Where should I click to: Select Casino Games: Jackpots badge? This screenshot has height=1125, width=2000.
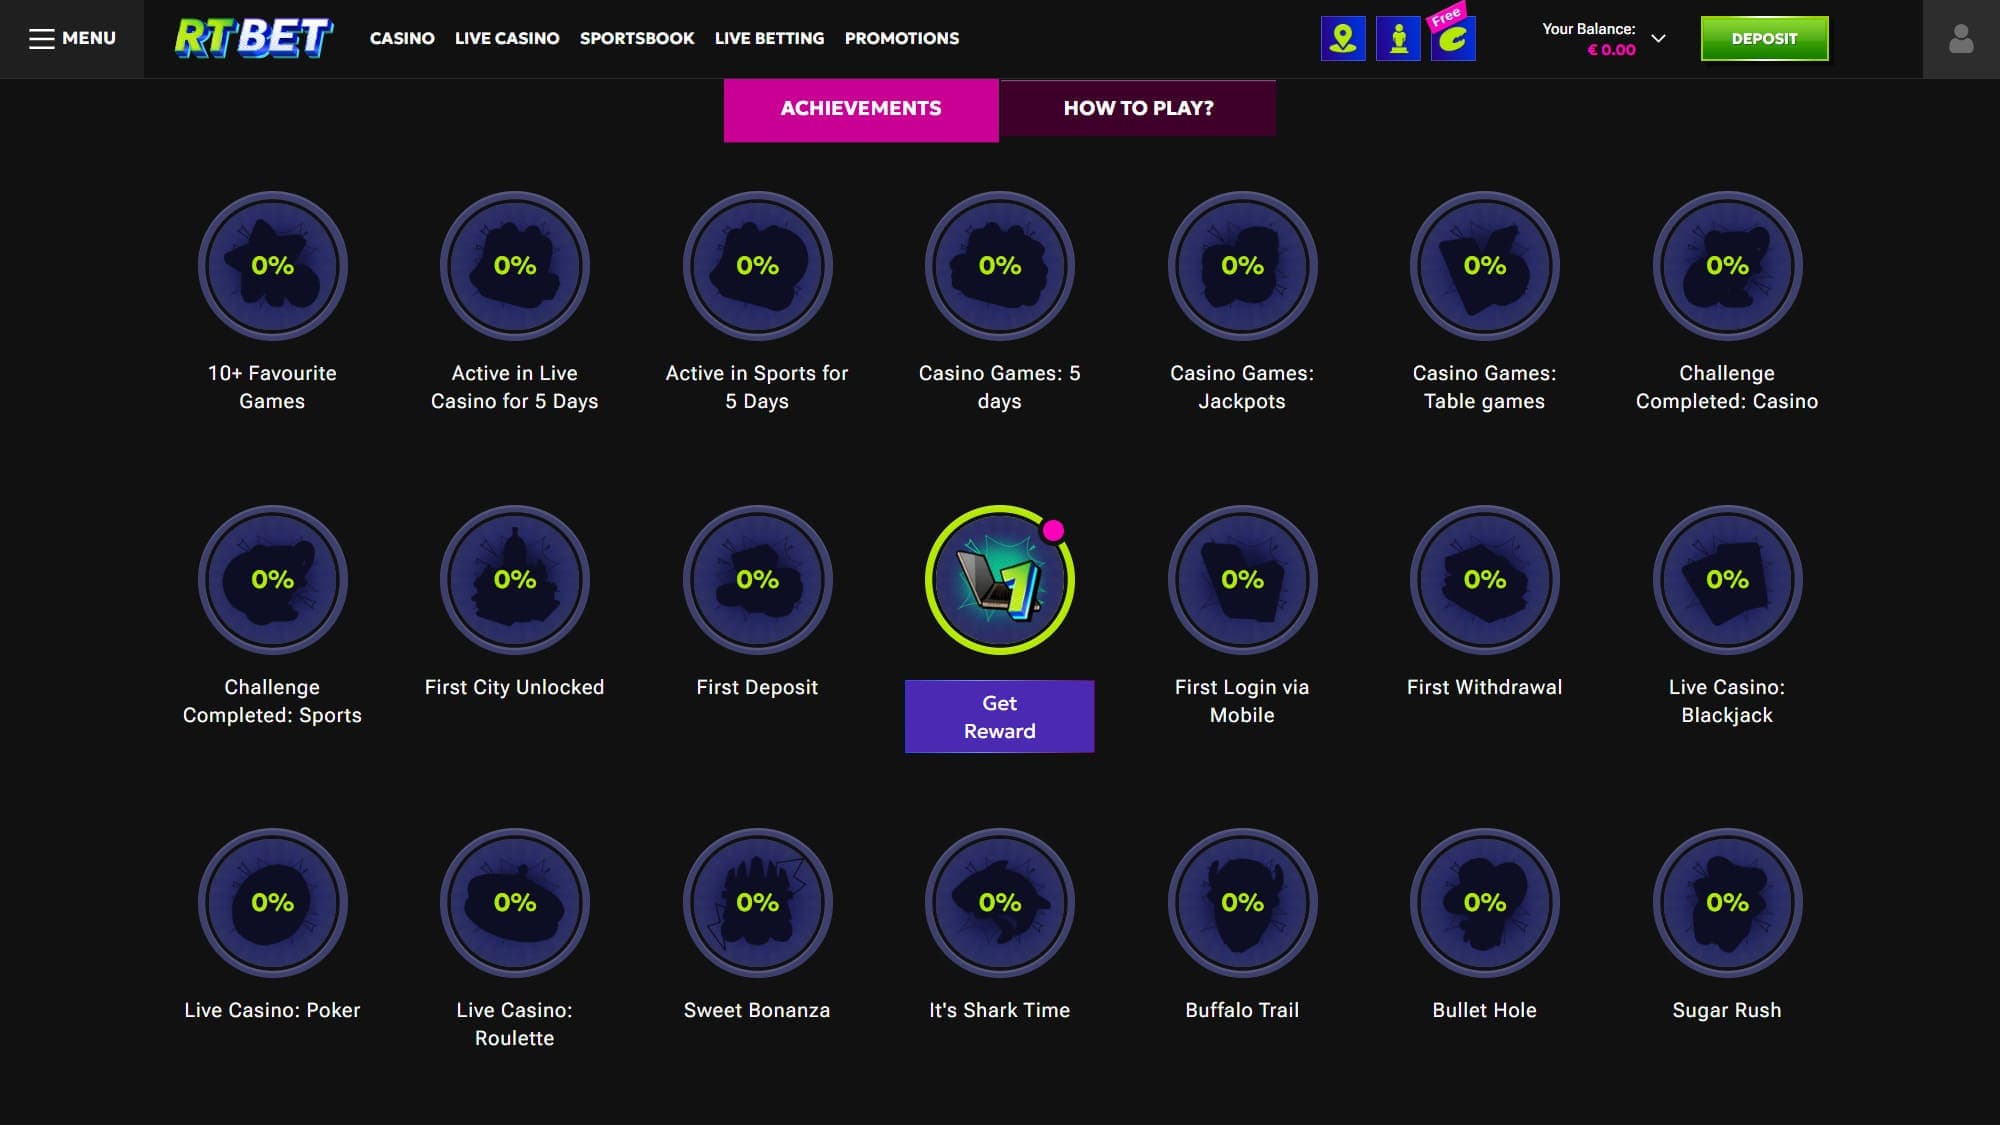click(1242, 266)
